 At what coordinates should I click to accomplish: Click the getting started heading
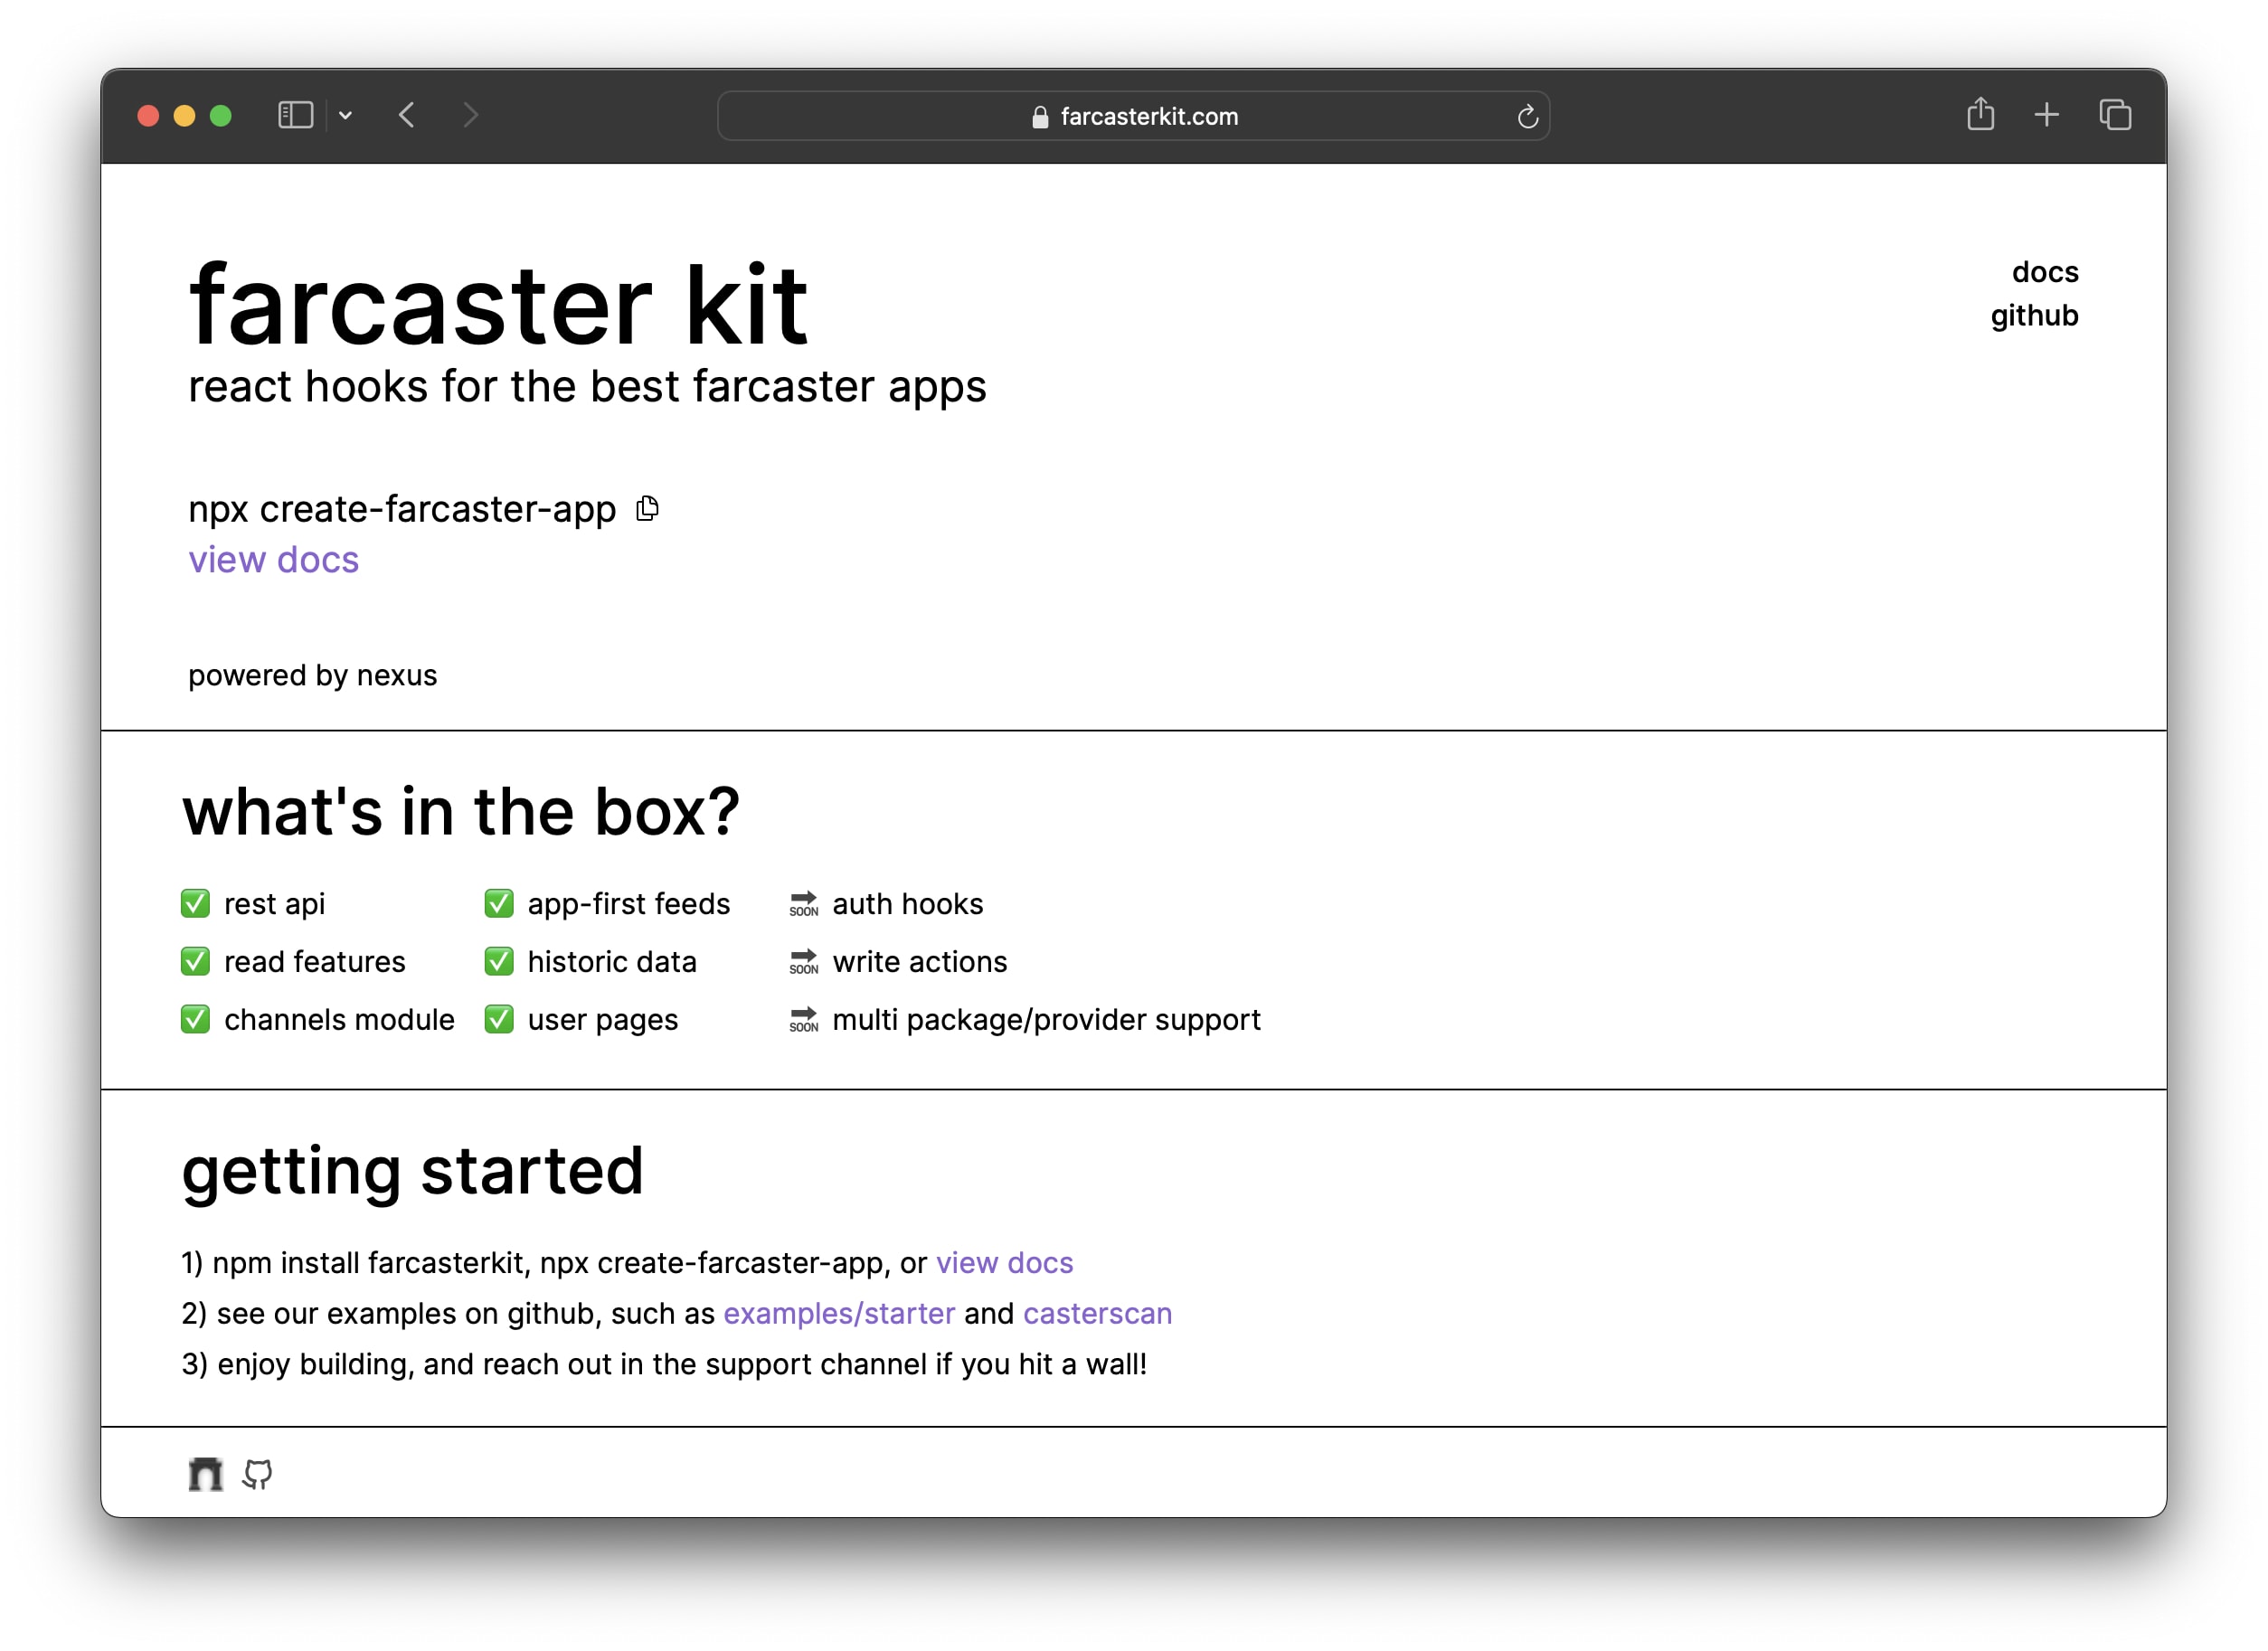pos(412,1172)
